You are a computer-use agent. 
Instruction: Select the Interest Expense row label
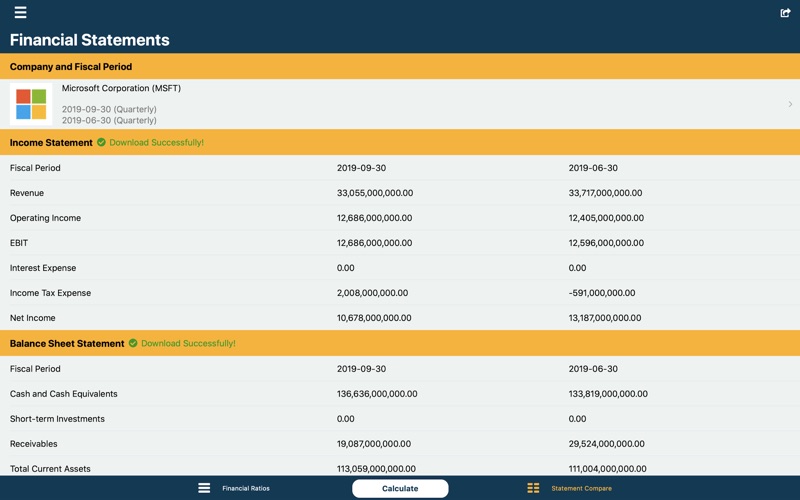coord(43,268)
